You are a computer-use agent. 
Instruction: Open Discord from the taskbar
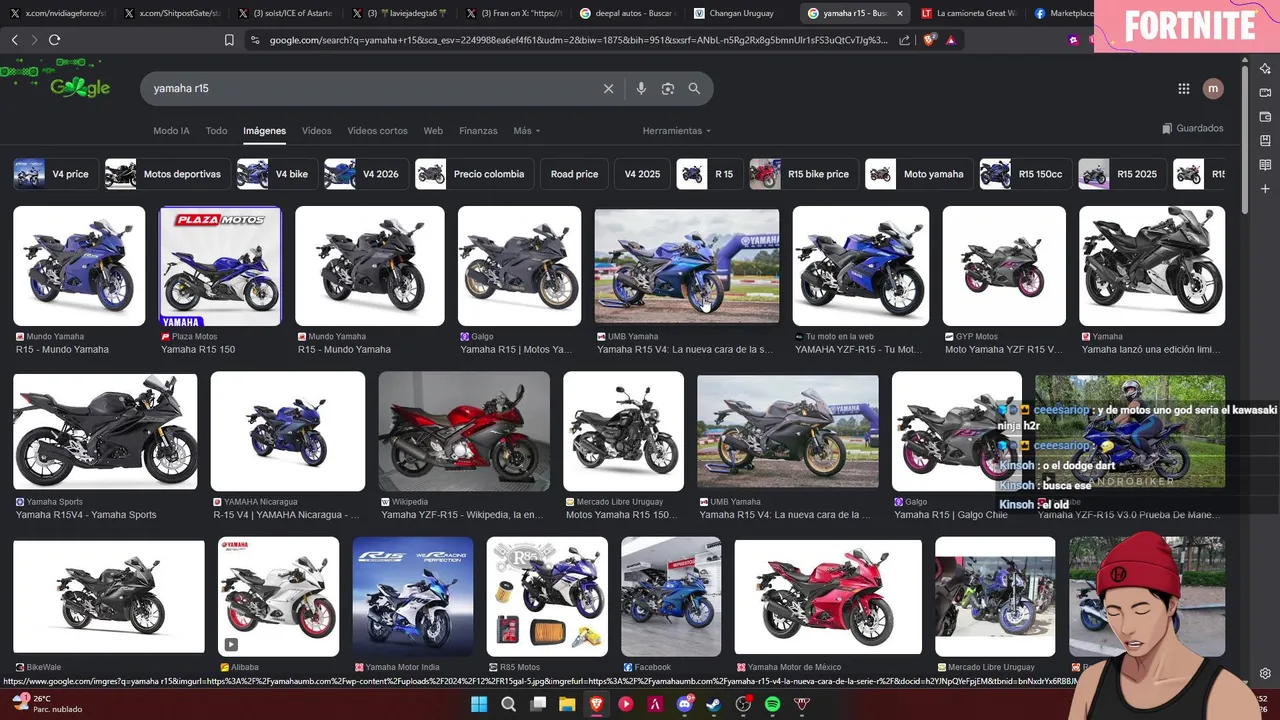[x=685, y=704]
